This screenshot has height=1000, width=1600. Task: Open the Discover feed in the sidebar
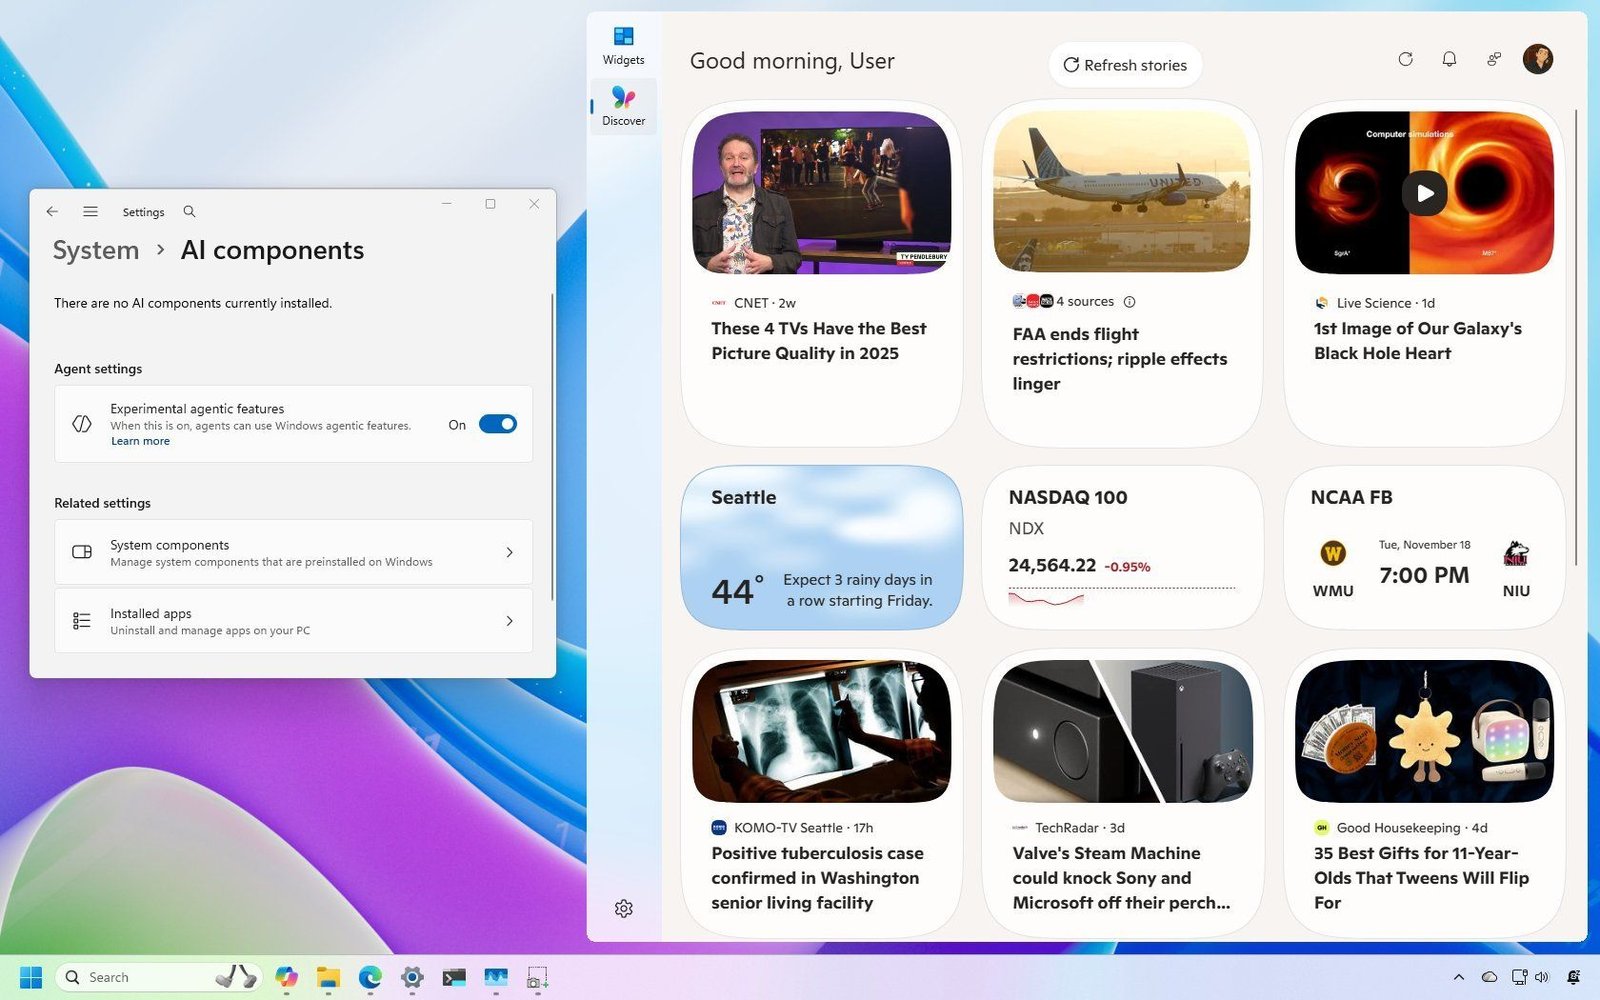pyautogui.click(x=623, y=104)
